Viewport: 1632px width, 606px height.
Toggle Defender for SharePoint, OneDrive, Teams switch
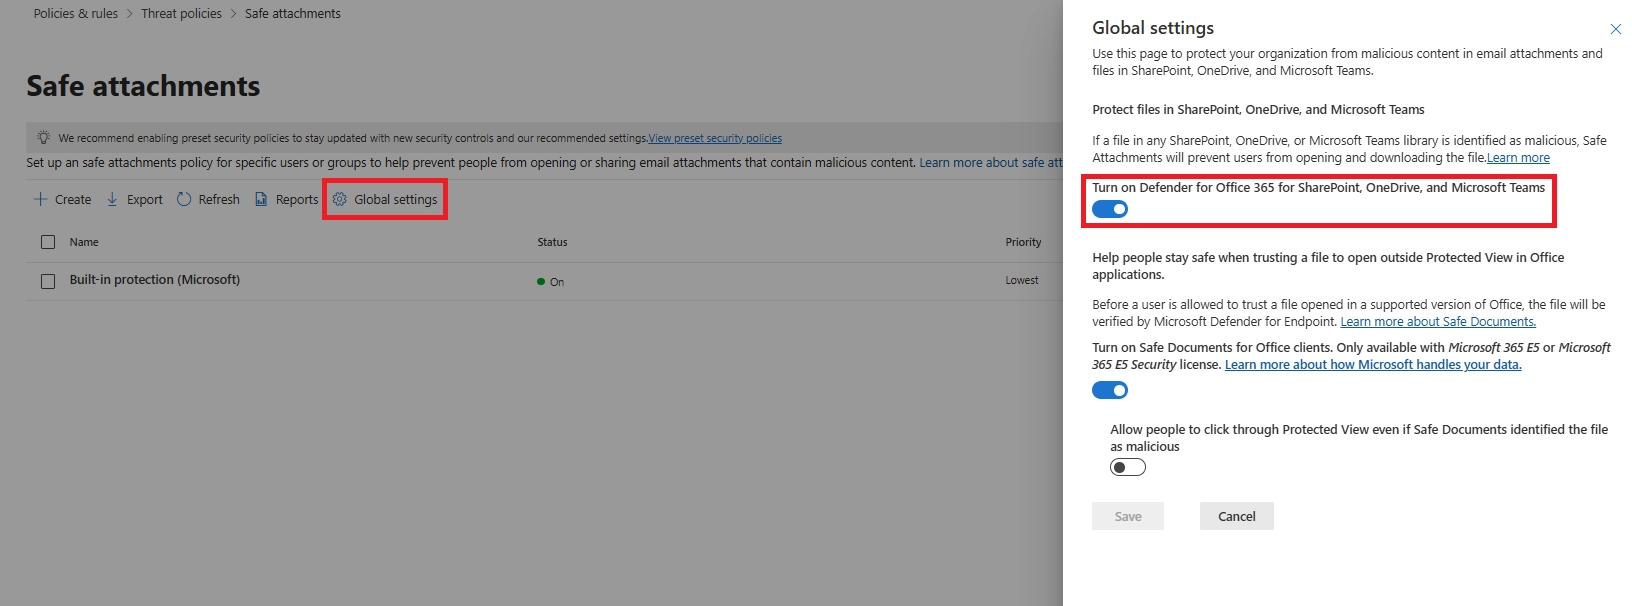click(x=1110, y=209)
